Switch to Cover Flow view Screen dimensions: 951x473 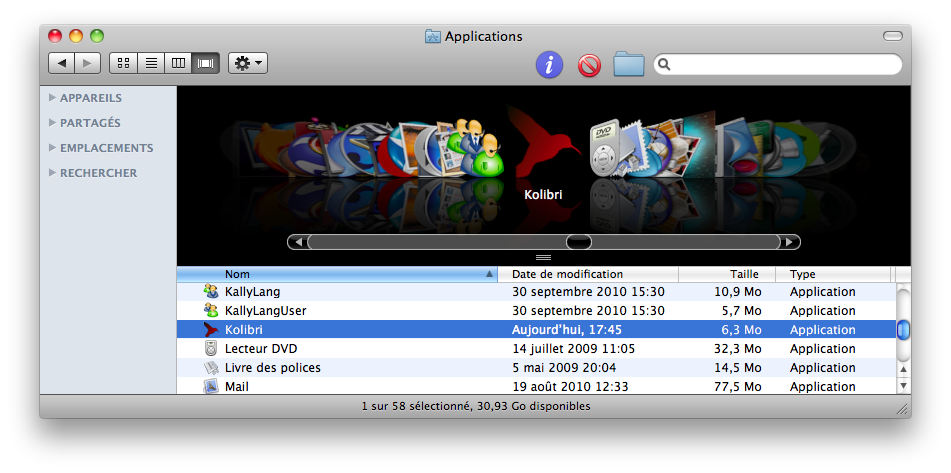point(206,63)
